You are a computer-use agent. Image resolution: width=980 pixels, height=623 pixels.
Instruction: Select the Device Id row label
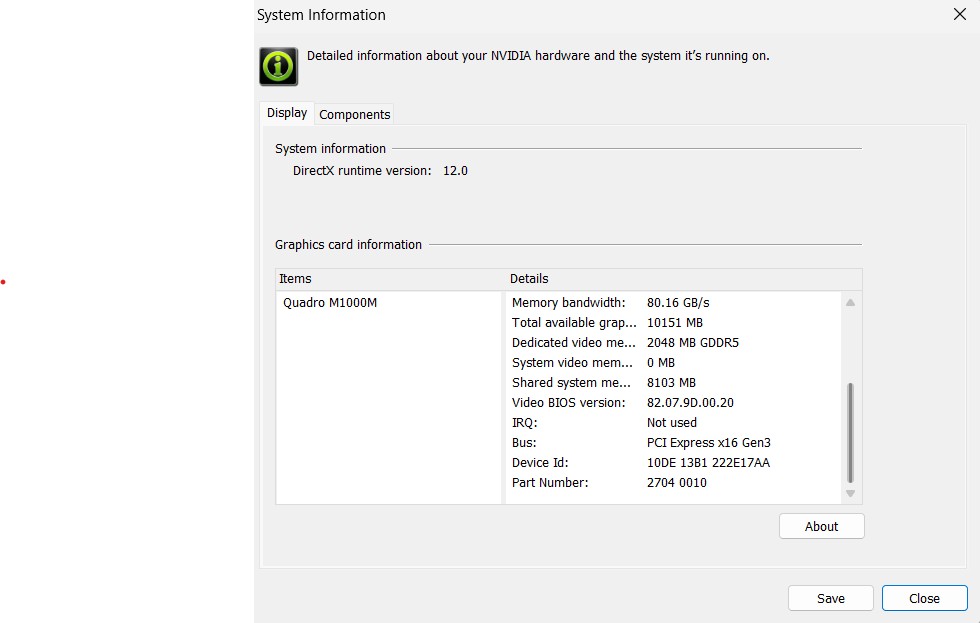click(x=540, y=462)
